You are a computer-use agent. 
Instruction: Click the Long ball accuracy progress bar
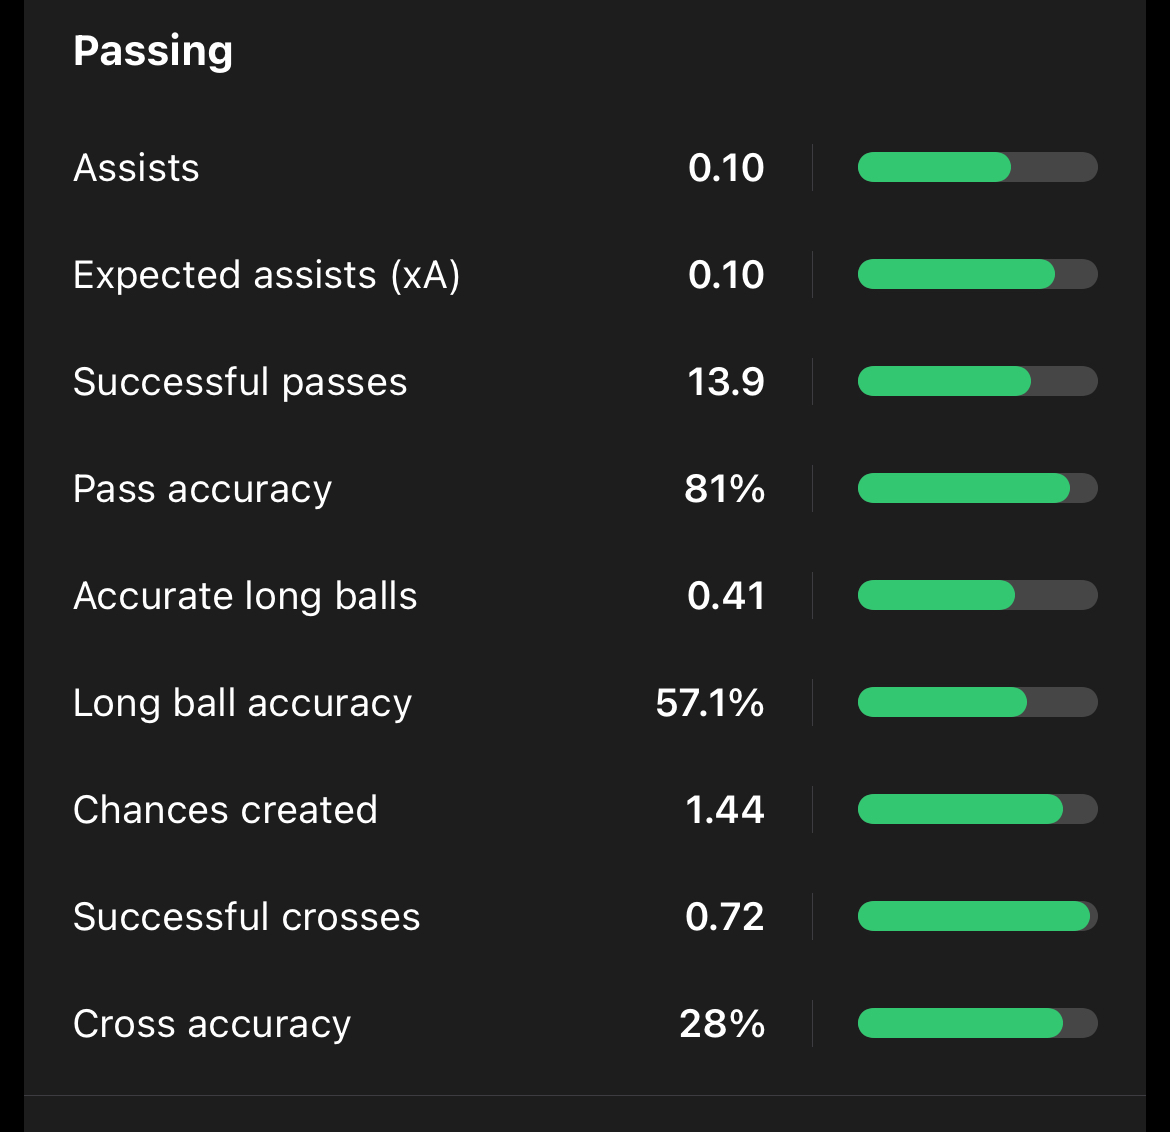[x=977, y=703]
